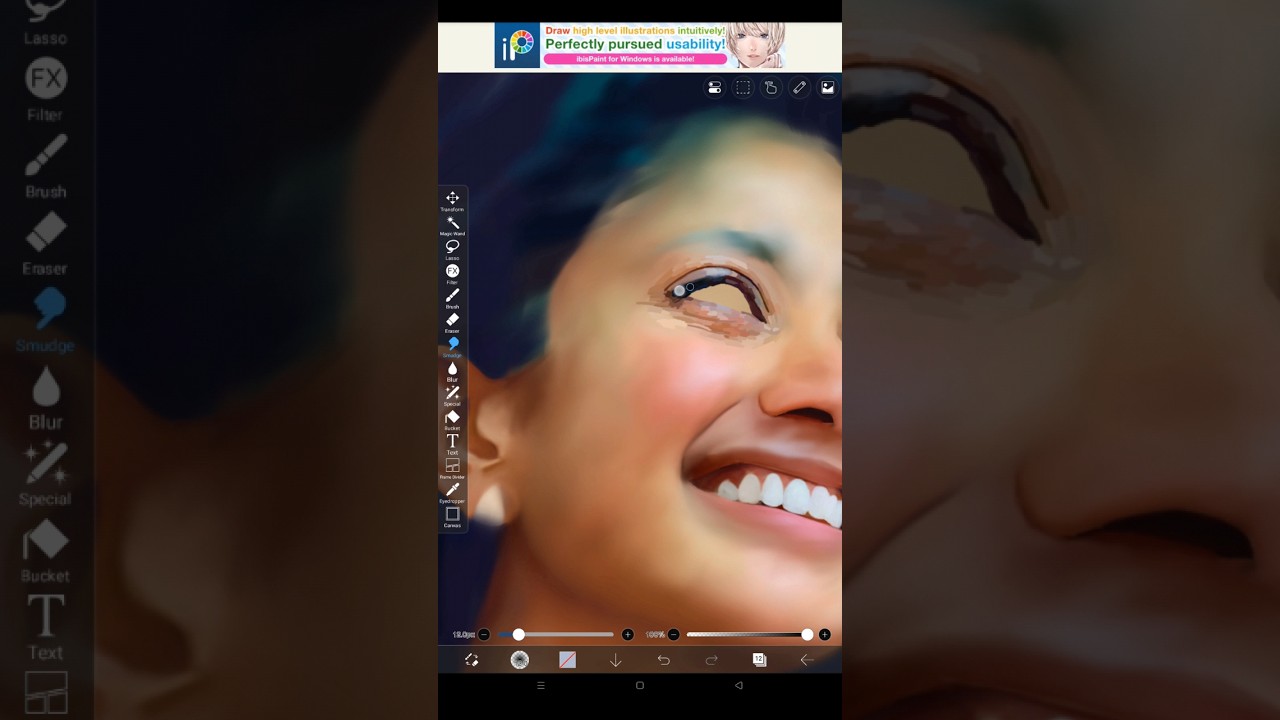Screen dimensions: 1280x720
Task: Select the Brush tool
Action: pyautogui.click(x=452, y=298)
